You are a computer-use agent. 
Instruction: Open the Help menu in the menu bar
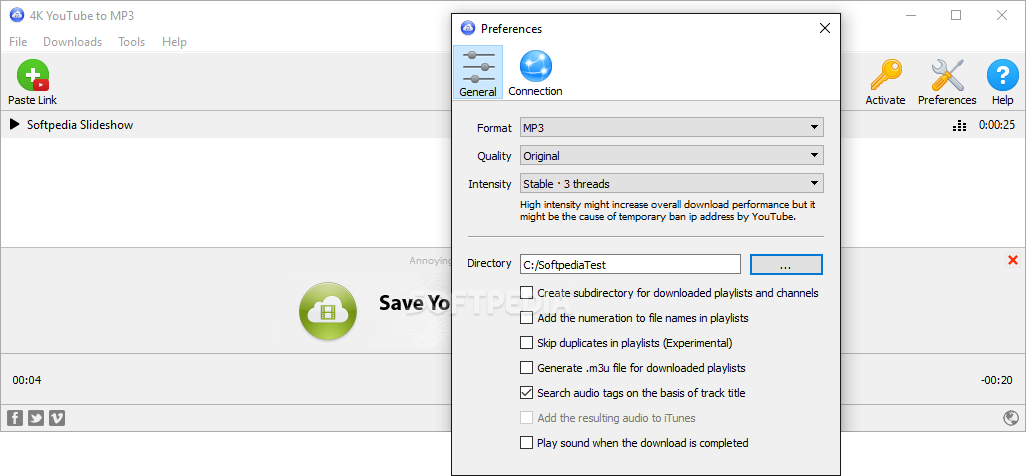[x=174, y=41]
